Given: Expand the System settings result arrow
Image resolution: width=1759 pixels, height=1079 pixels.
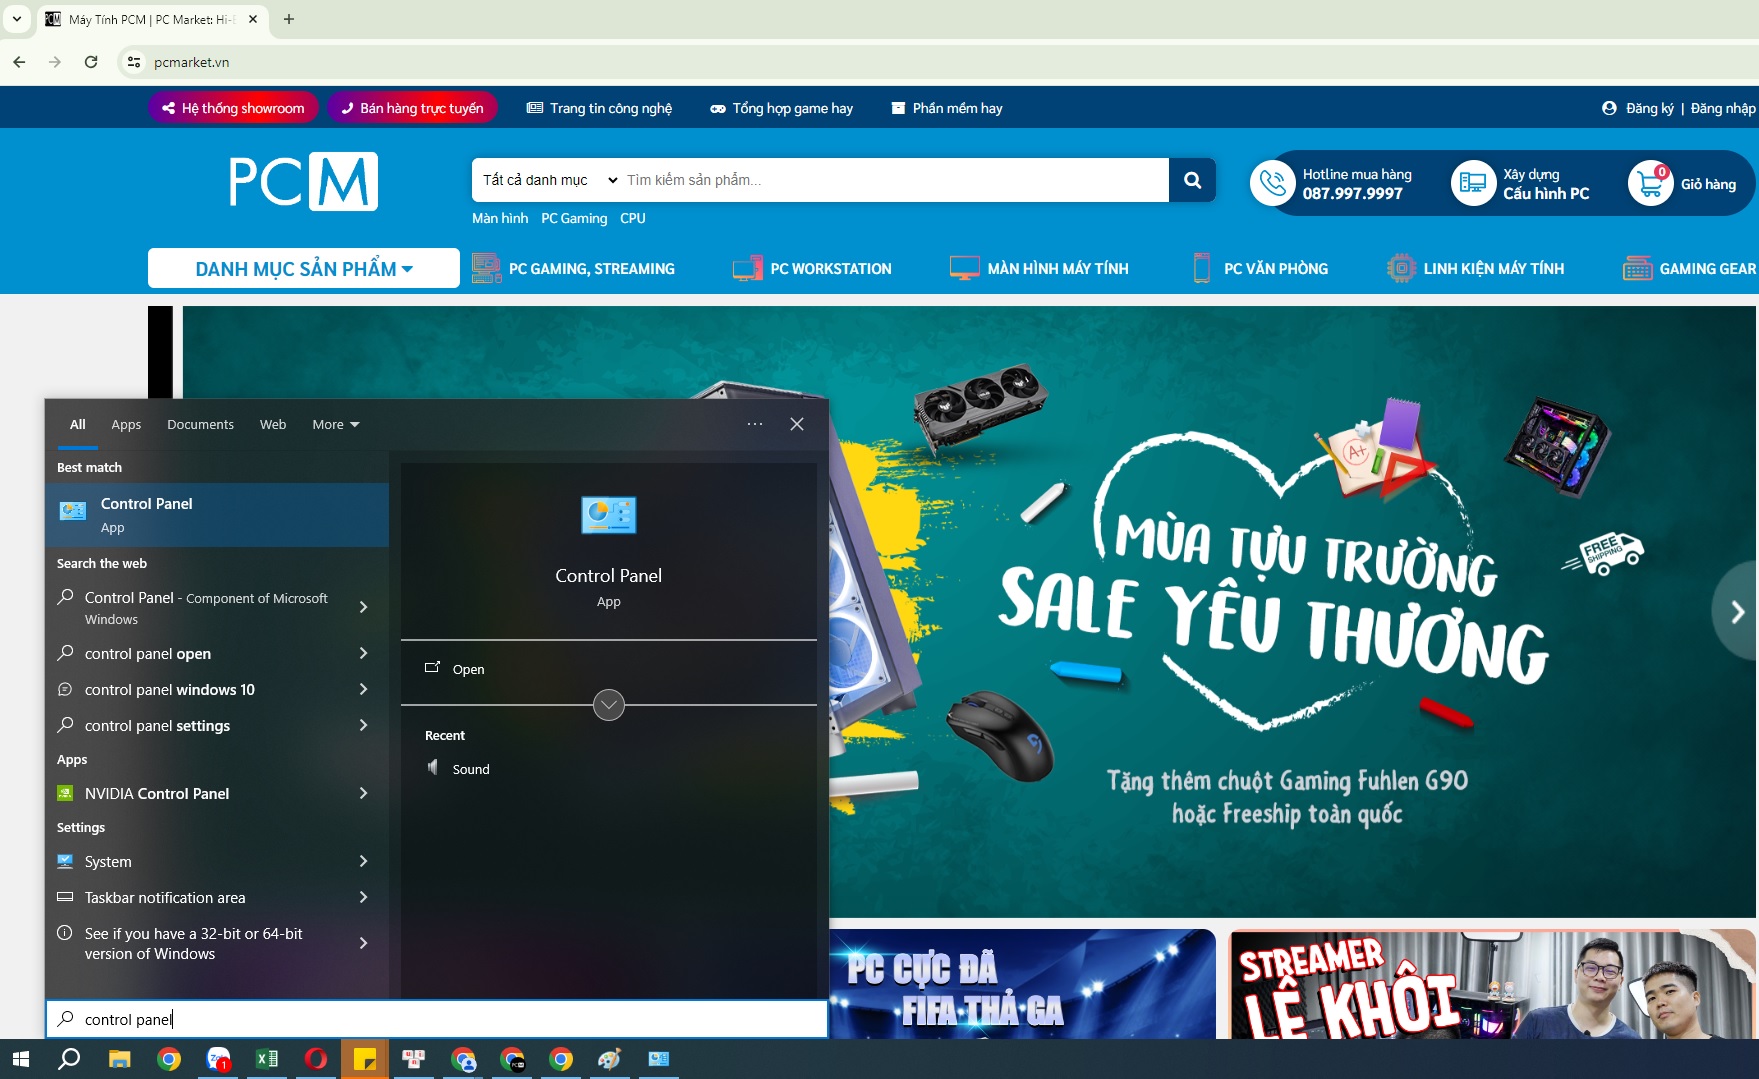Looking at the screenshot, I should [x=363, y=861].
